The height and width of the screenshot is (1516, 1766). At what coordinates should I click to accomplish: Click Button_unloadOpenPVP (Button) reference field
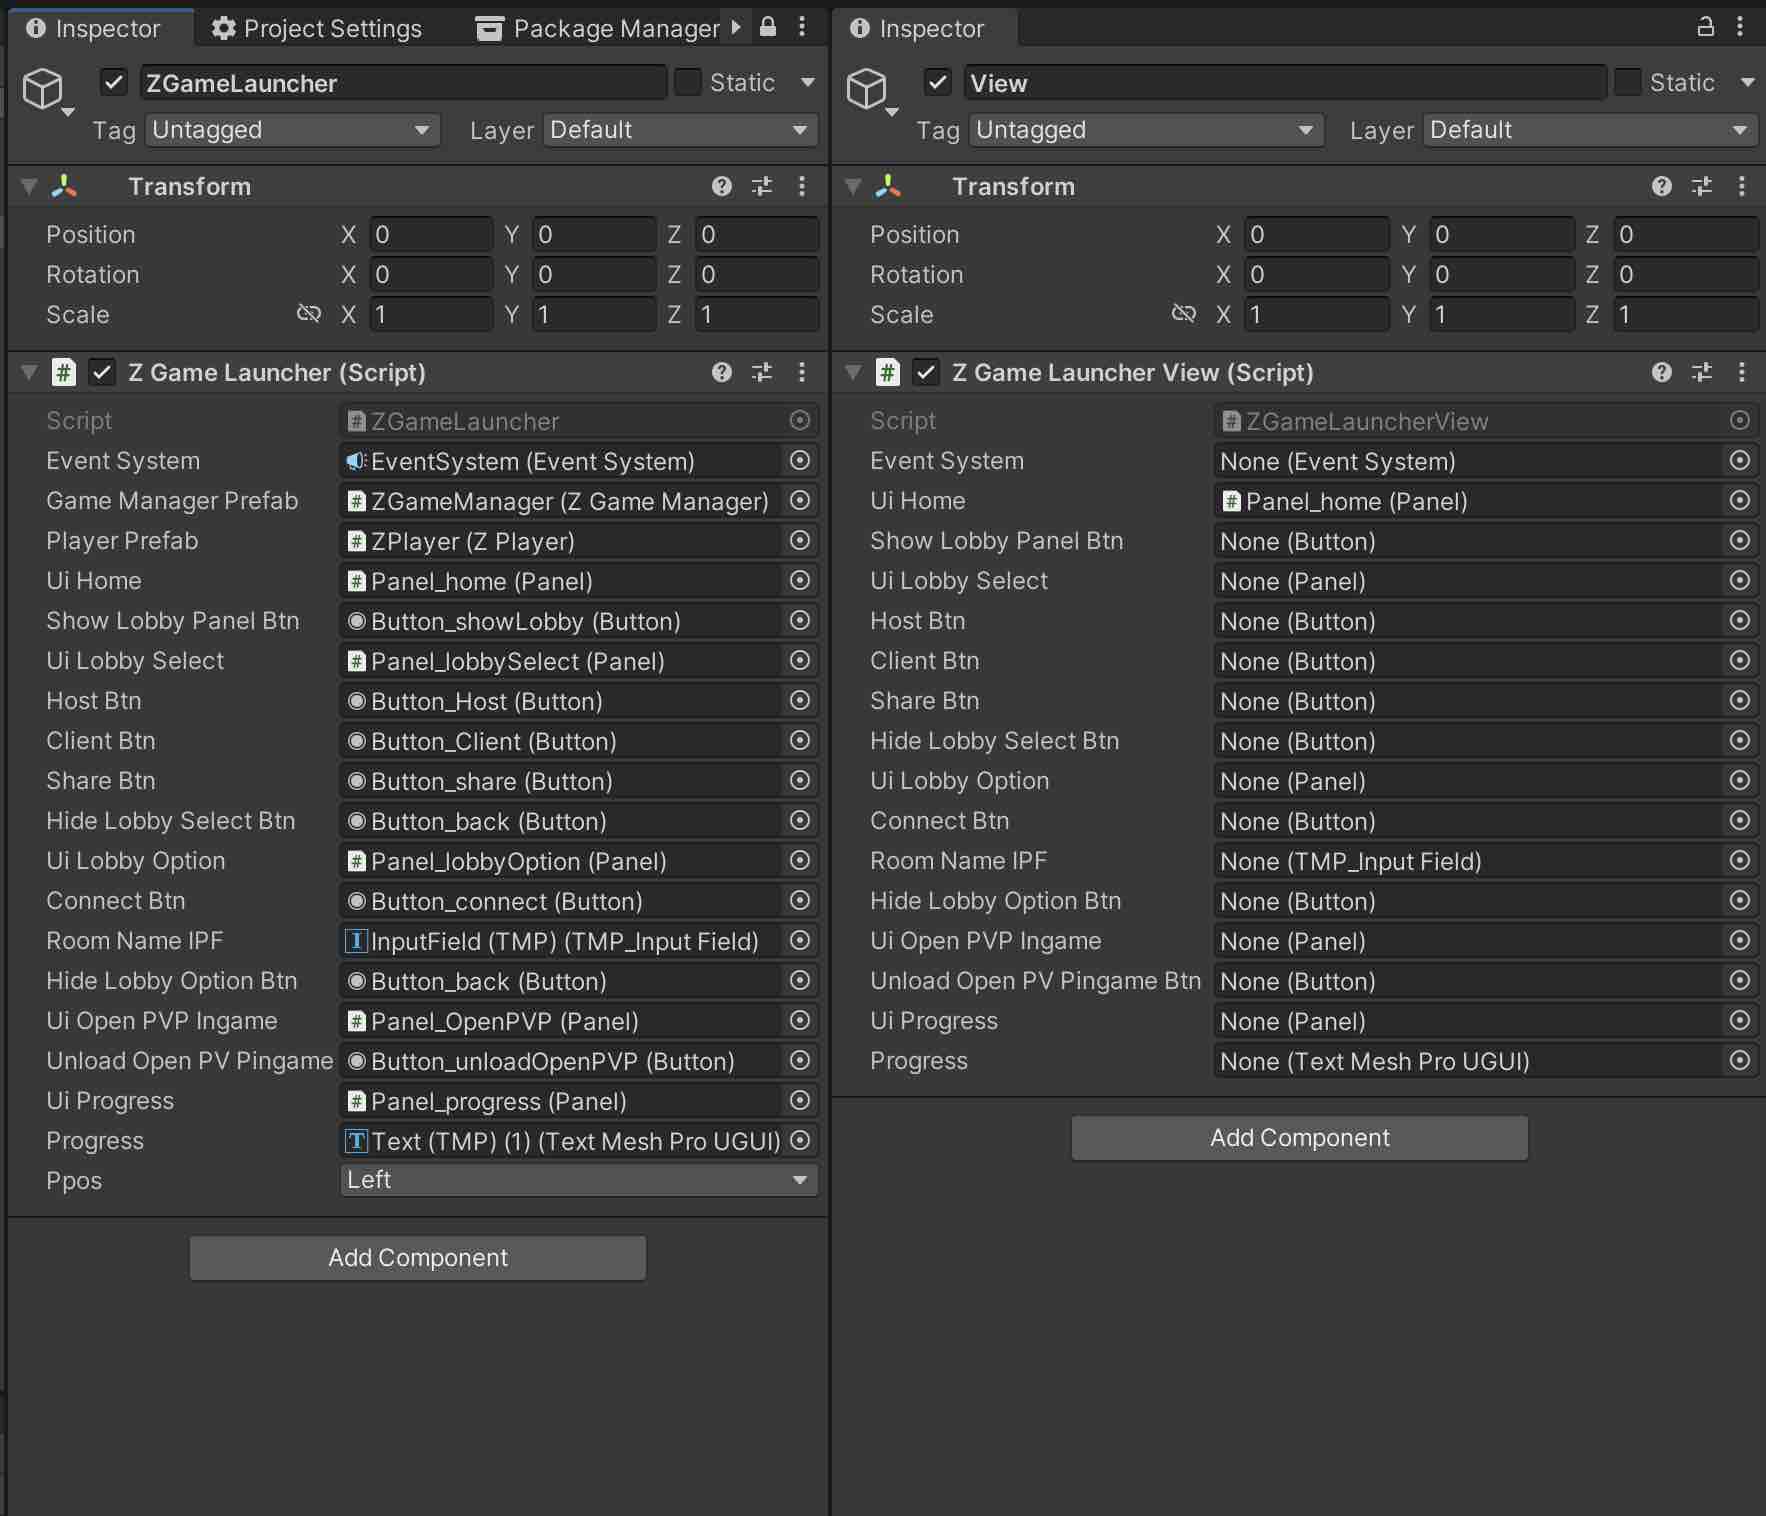pos(560,1061)
